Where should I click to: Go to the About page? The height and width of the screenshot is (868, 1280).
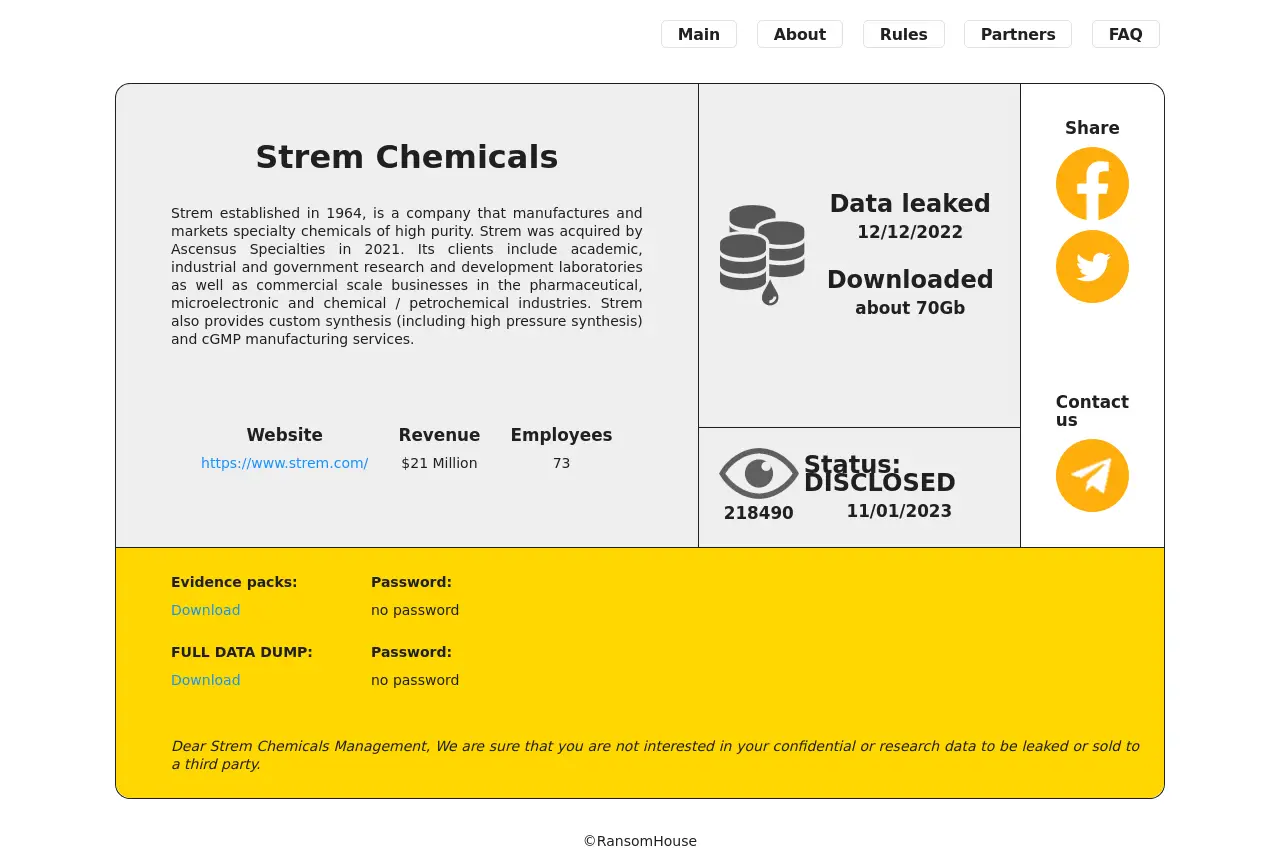click(799, 34)
